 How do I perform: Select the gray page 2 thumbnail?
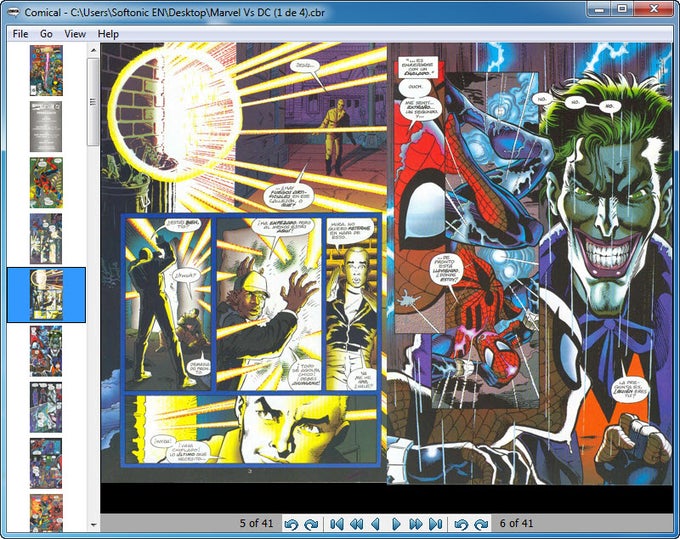[46, 127]
